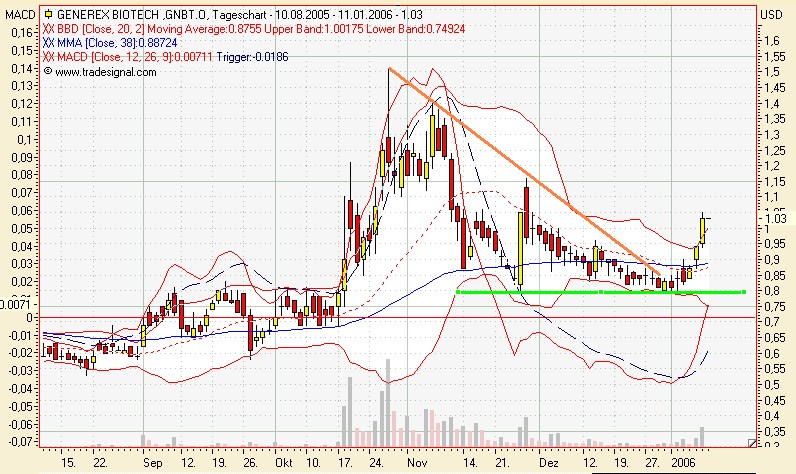Select the 'MMA [Close, 38]:0.88724' legend entry
Screen dimensions: 796x474
117,43
